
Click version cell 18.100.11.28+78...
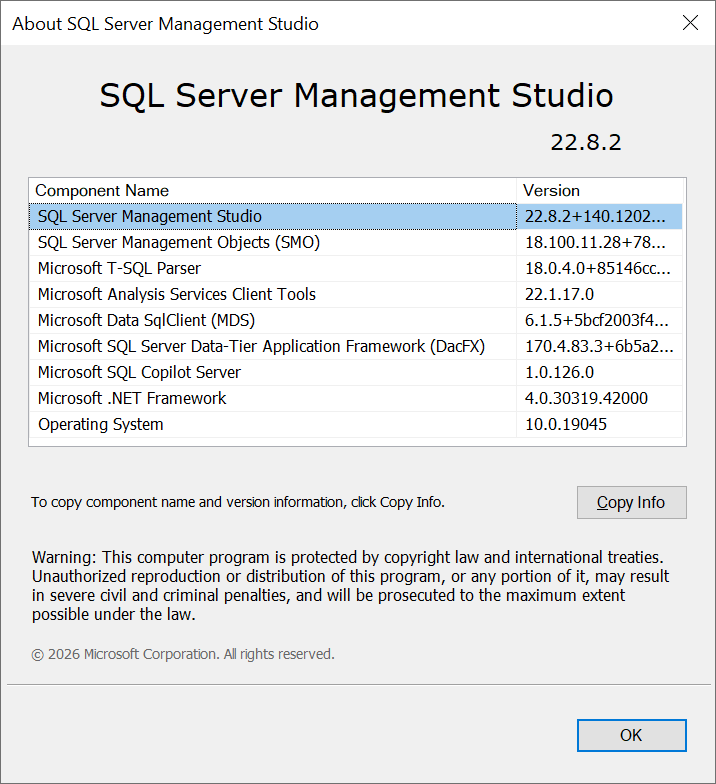[x=600, y=242]
